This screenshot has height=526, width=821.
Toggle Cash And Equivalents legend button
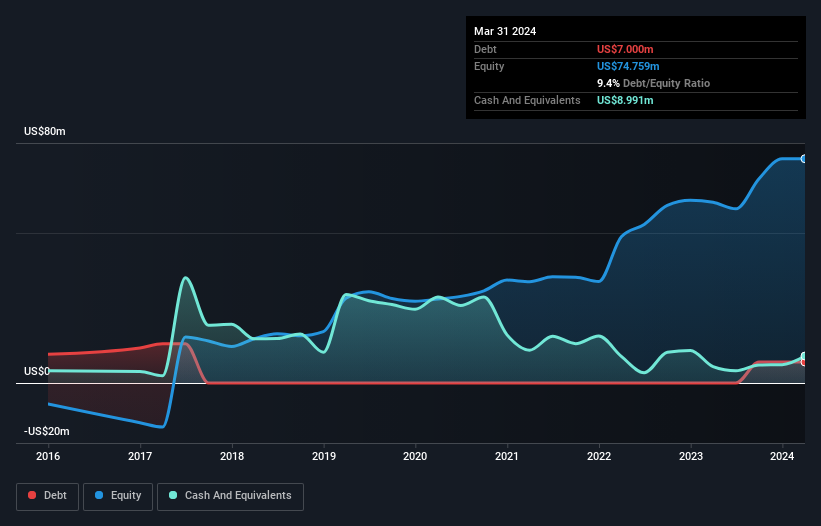point(230,496)
